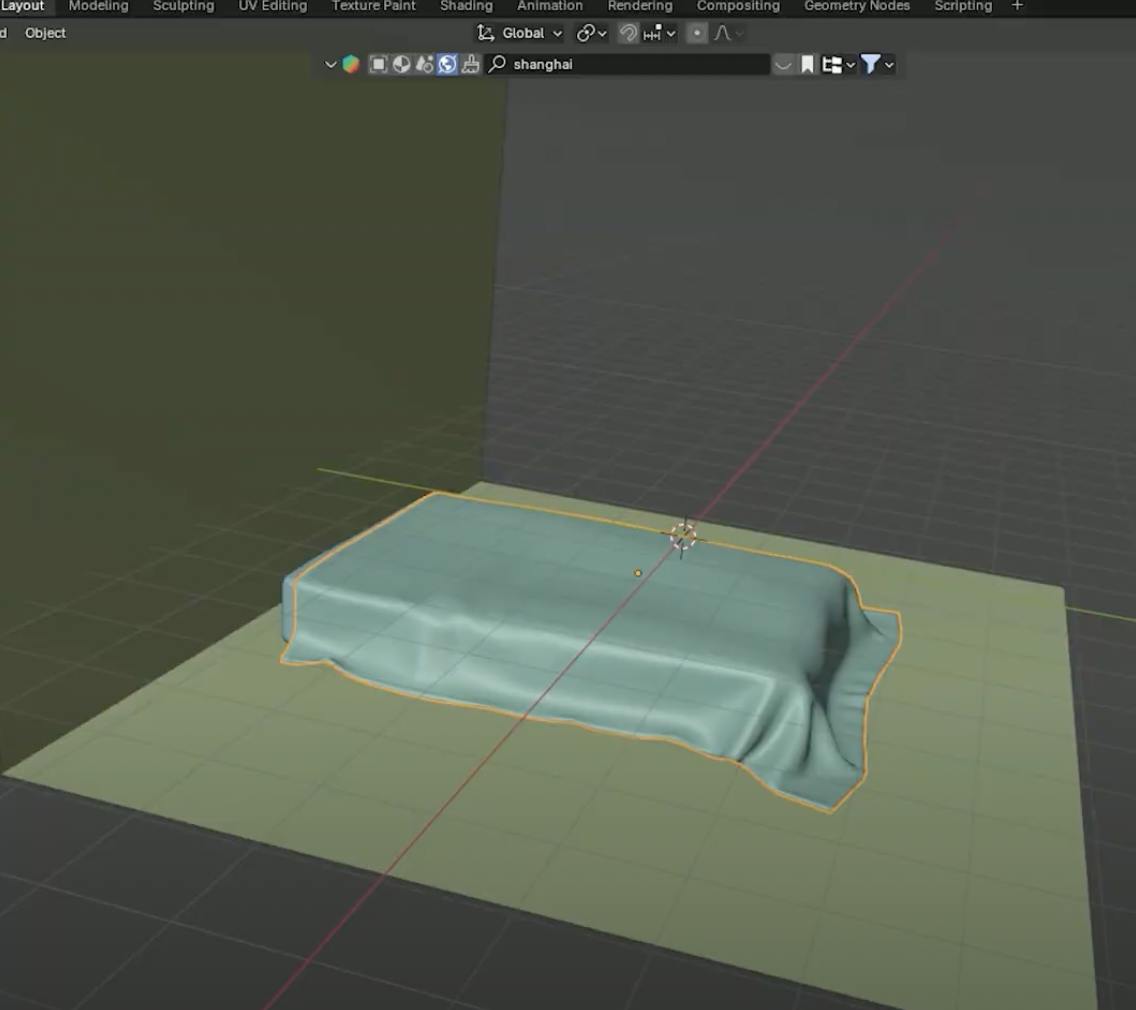Open proportional editing falloff curve

pyautogui.click(x=727, y=33)
